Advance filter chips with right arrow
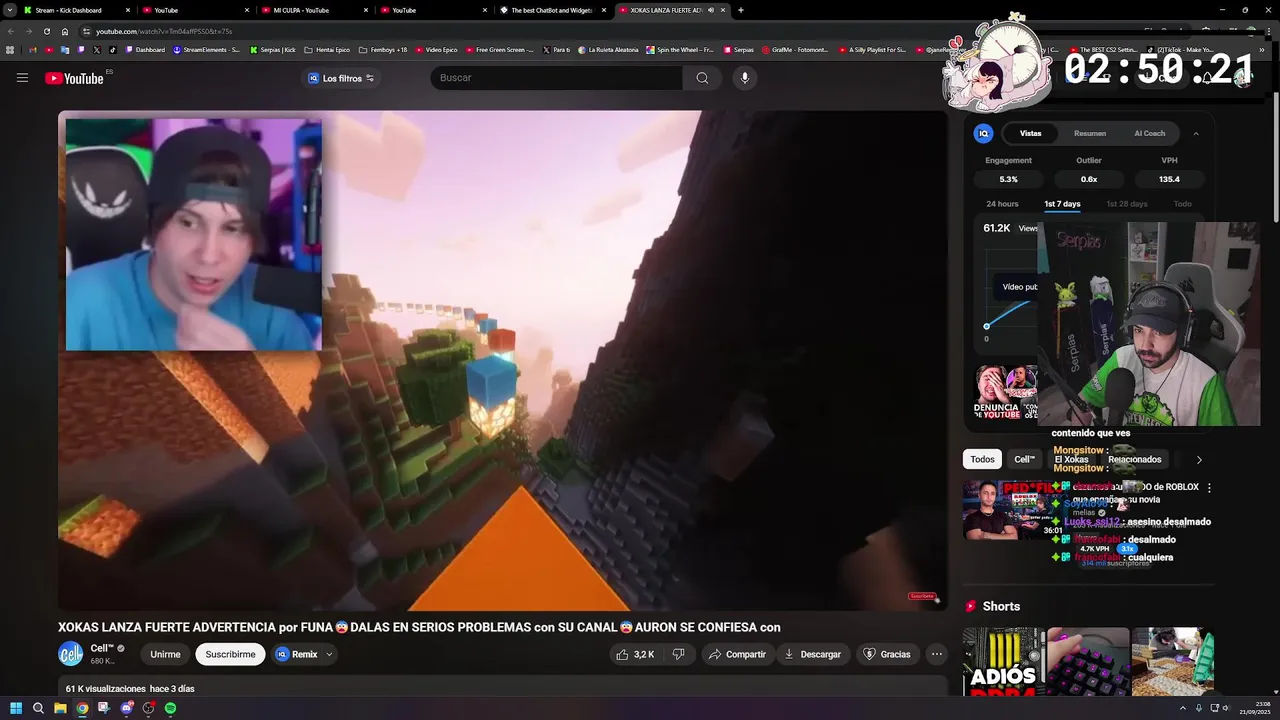 click(x=1199, y=460)
